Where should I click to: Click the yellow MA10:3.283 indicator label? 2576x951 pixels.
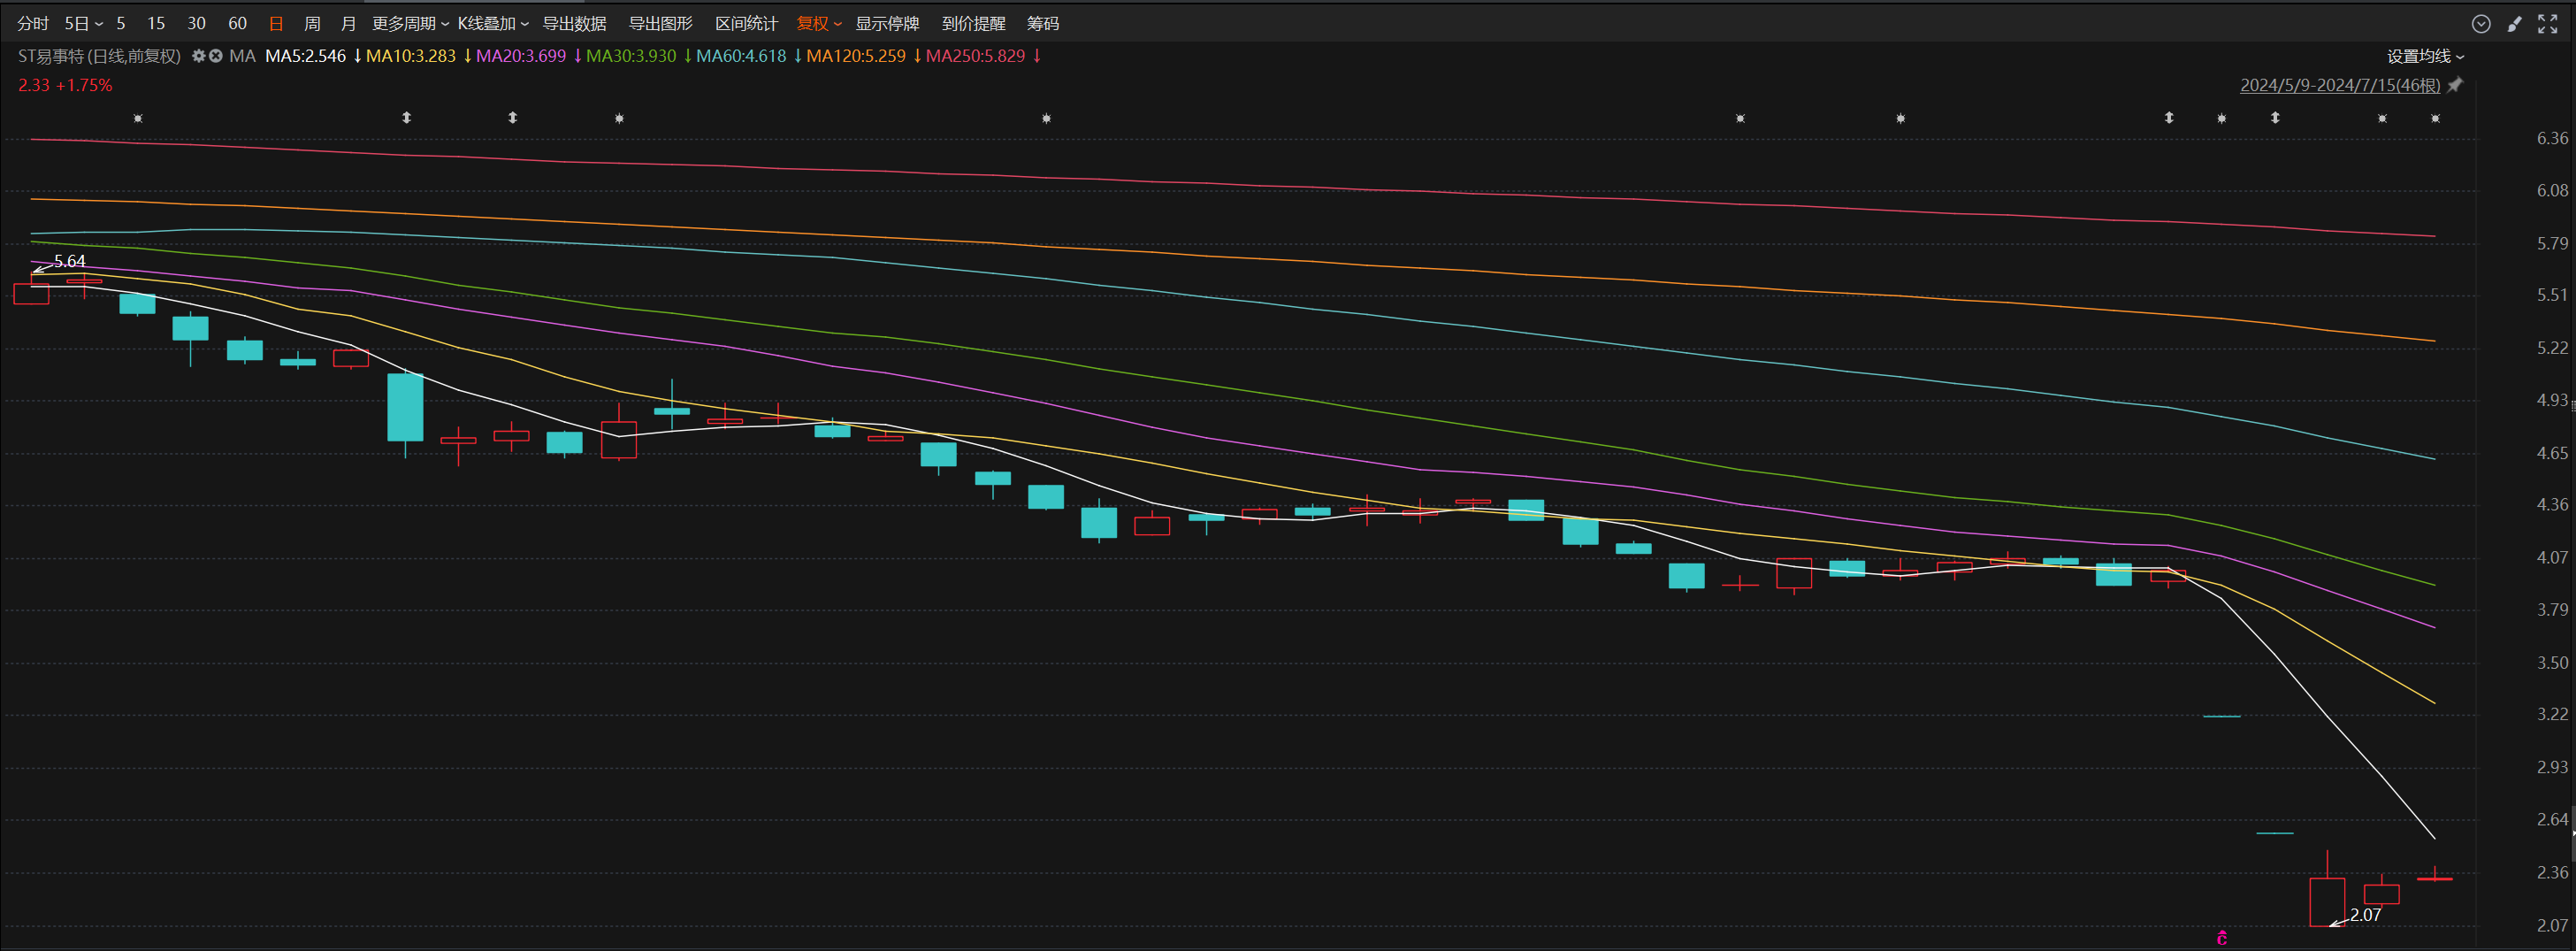pos(410,56)
